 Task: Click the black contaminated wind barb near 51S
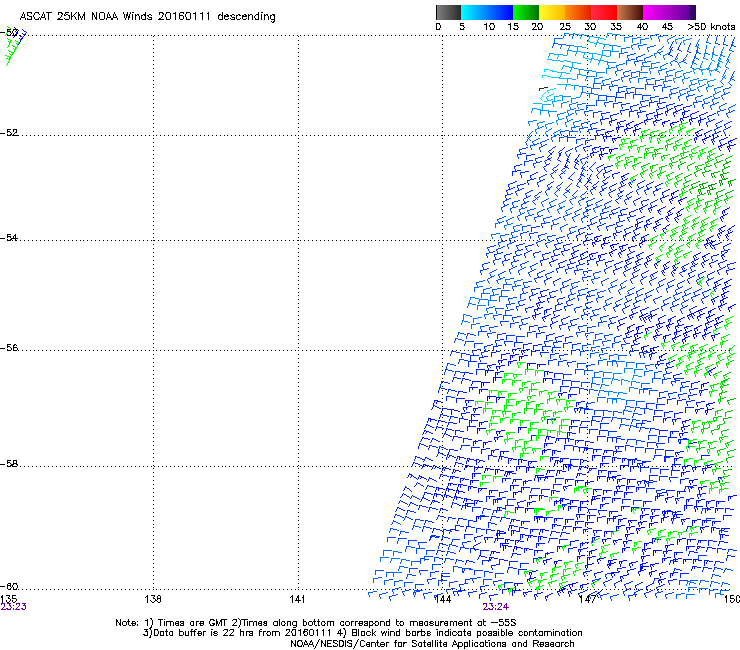coord(544,88)
